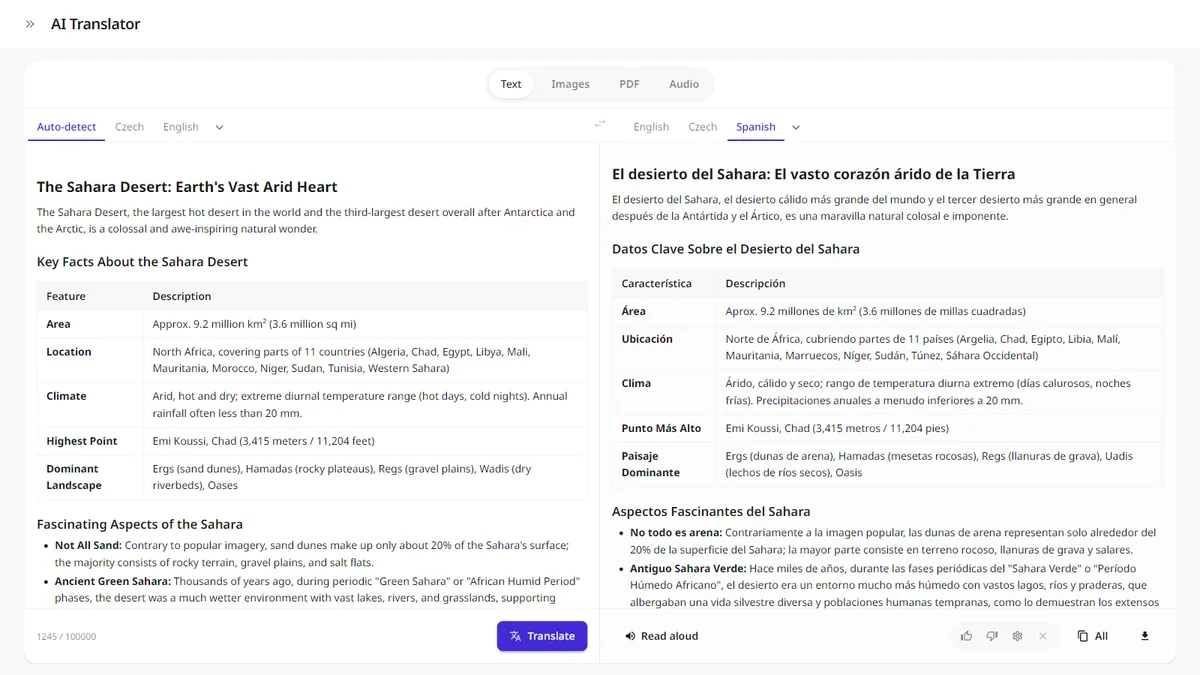Click 'Paisaje Dominante' translated table cell
Screen dimensions: 1200x675
tap(664, 464)
